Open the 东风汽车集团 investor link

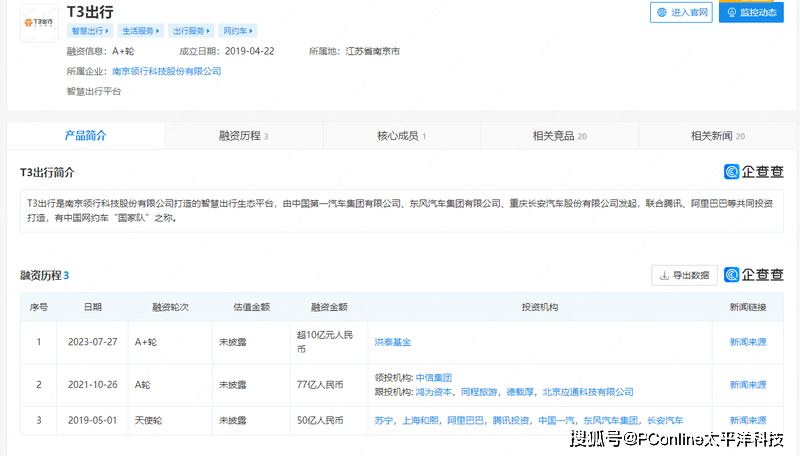coord(611,420)
